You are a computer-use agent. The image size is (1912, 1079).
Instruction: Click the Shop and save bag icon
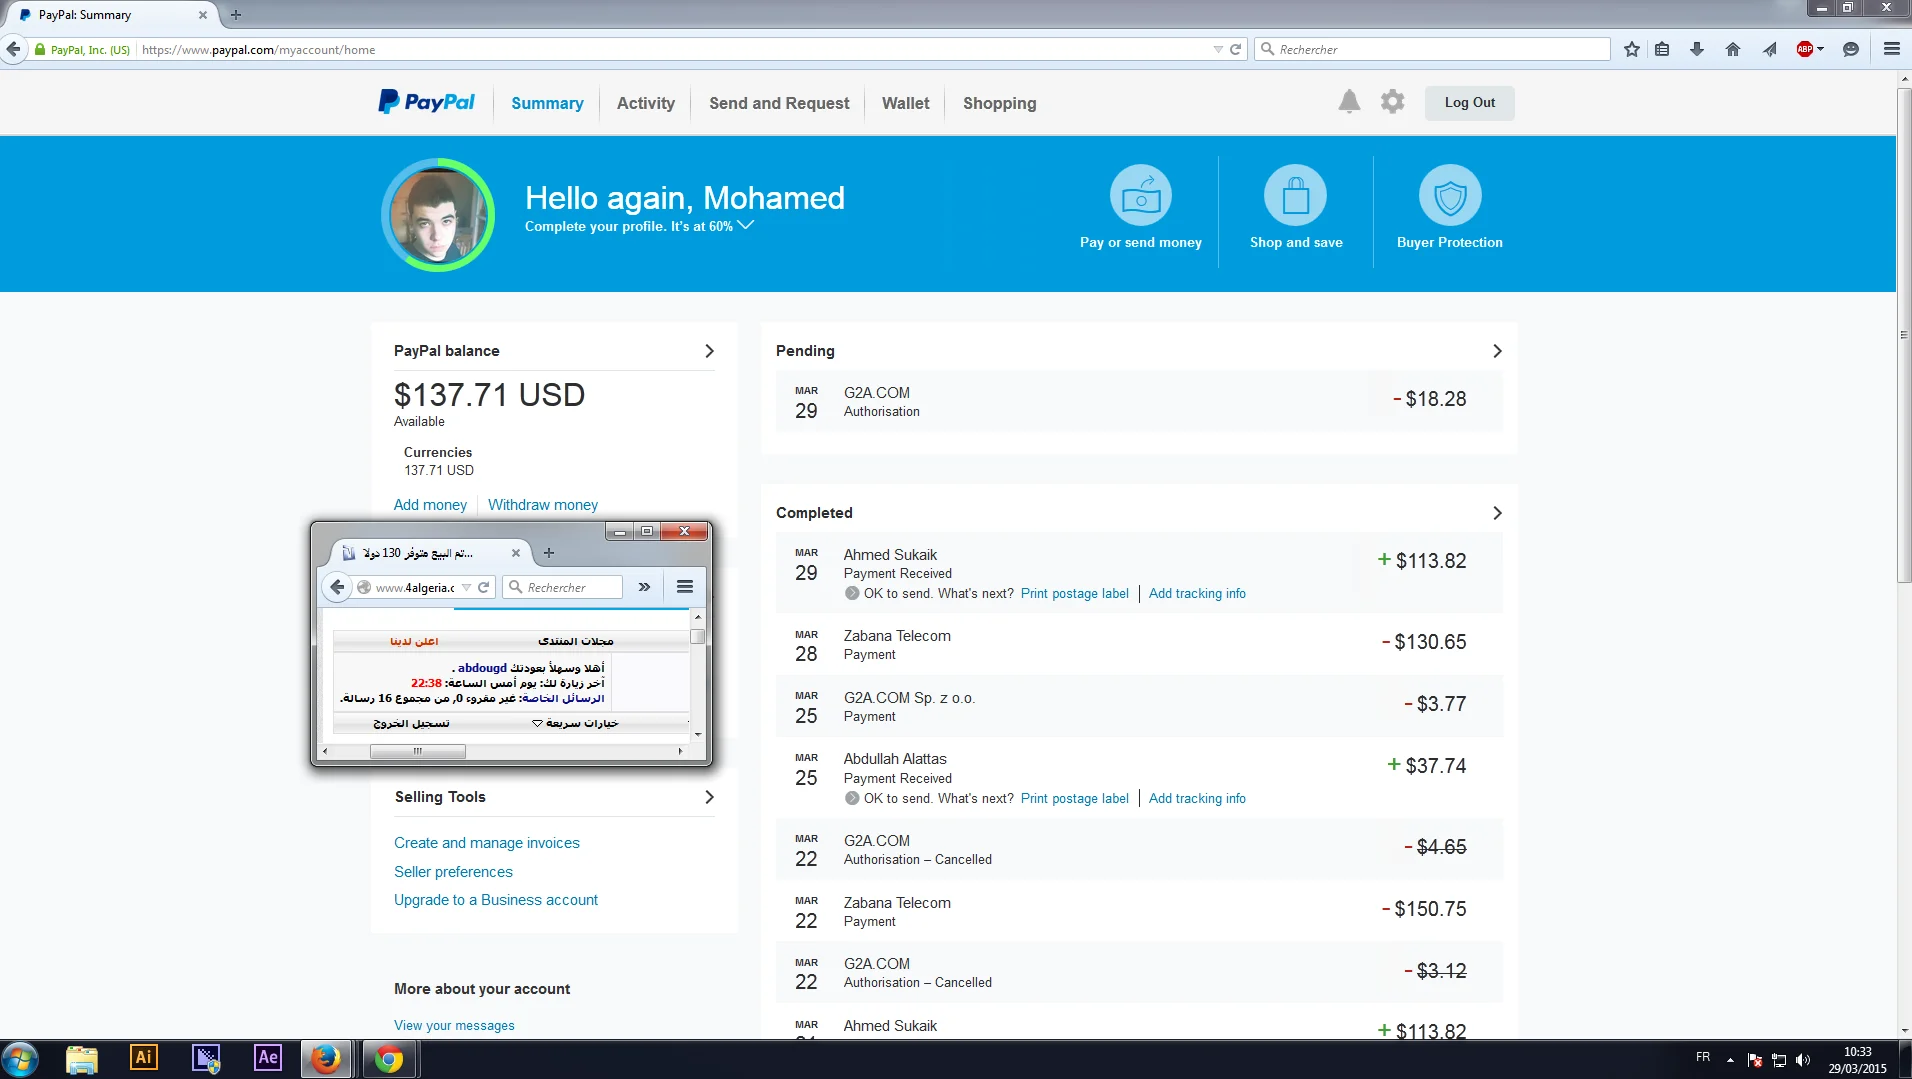(x=1295, y=196)
